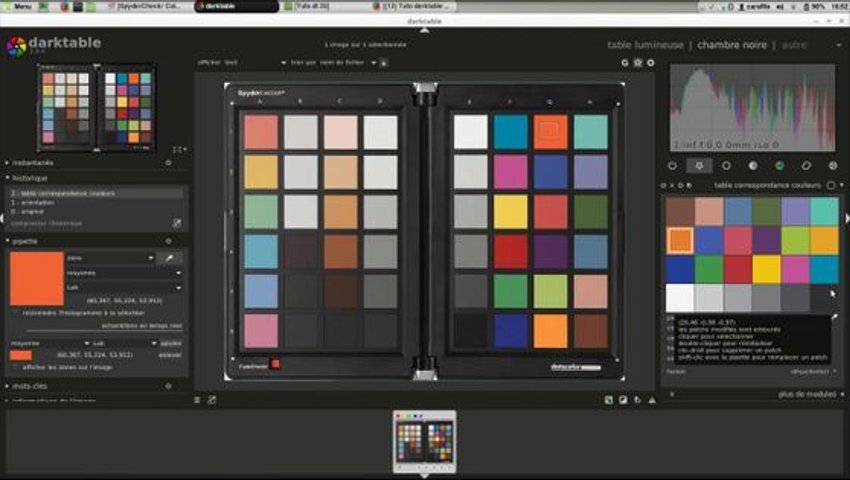Viewport: 850px width, 480px height.
Task: Click the reset icon beside pipette
Action: click(x=169, y=241)
